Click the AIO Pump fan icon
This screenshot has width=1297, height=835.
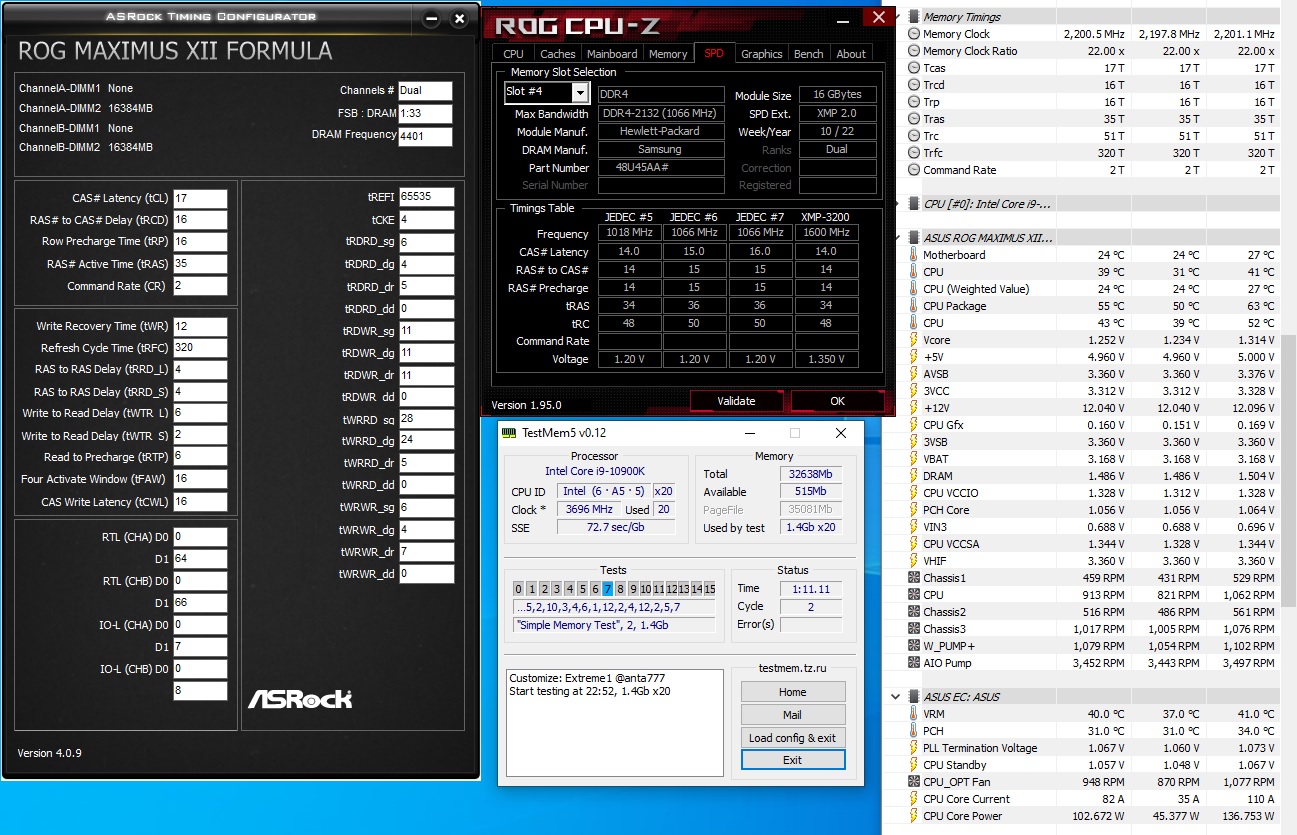[914, 663]
